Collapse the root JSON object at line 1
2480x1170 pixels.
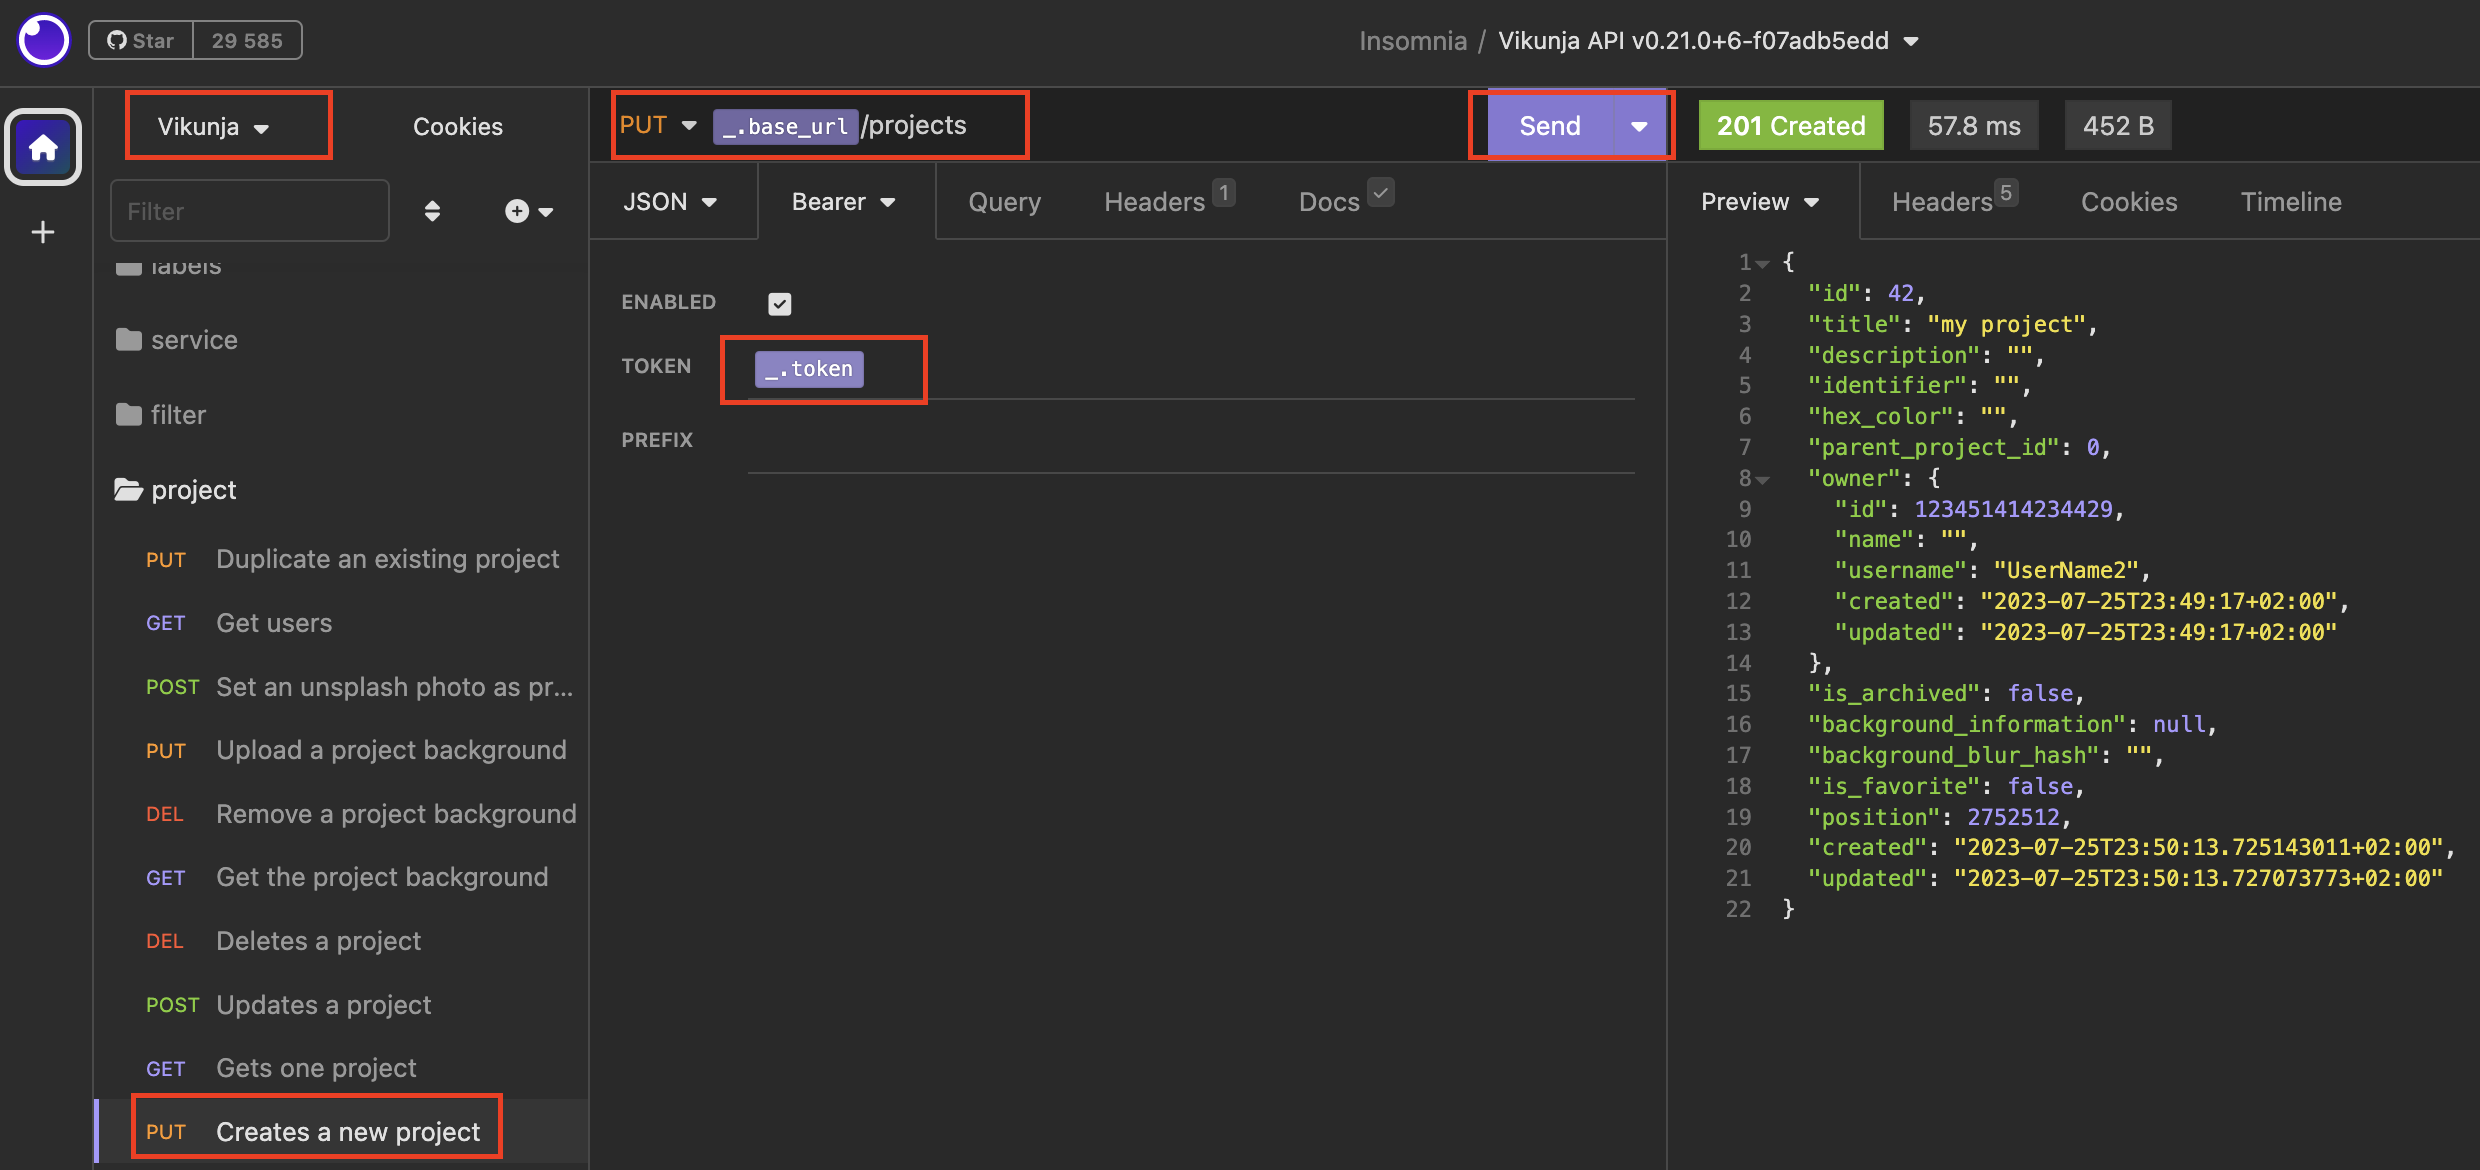point(1763,264)
